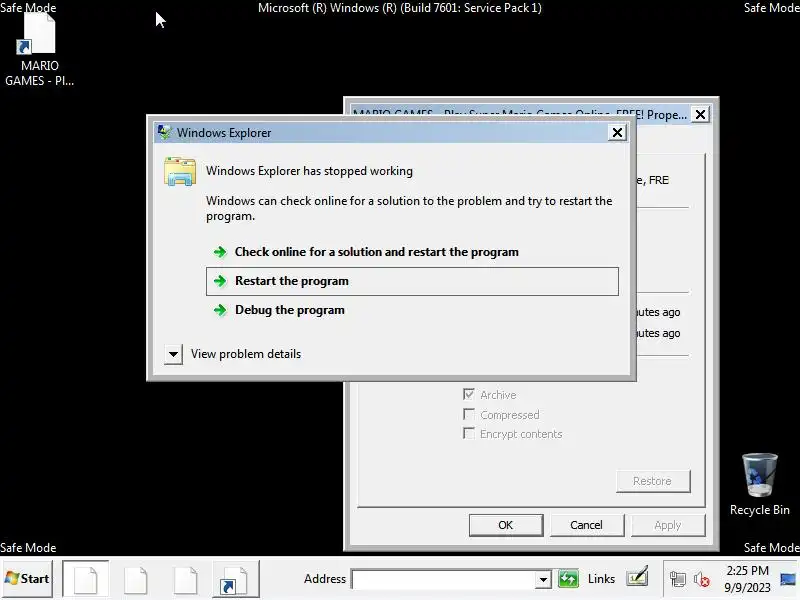Screen dimensions: 800x600
Task: Click the Windows Explorer folder icon in dialog
Action: [x=180, y=172]
